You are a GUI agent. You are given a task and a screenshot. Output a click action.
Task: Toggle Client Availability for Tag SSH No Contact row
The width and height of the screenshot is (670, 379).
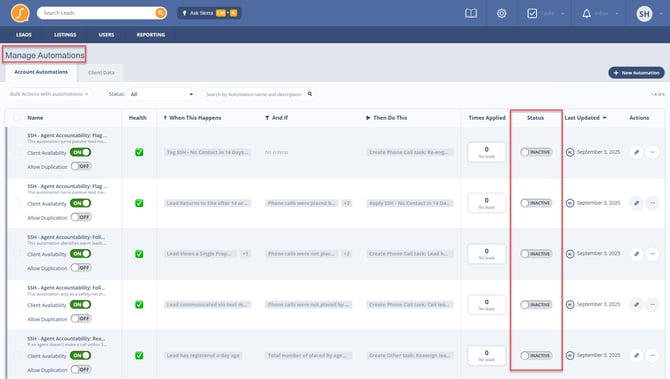tap(81, 152)
